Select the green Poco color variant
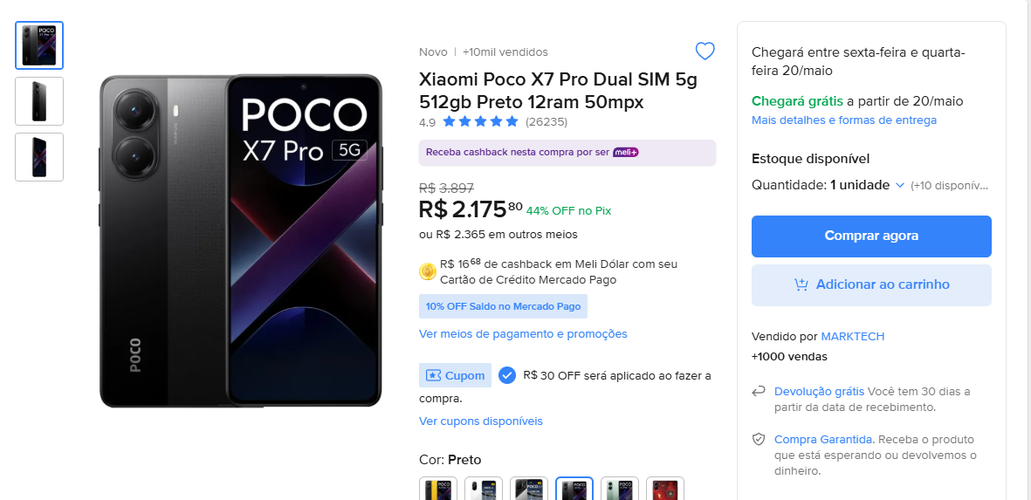Screen dimensions: 1031x500 619,489
